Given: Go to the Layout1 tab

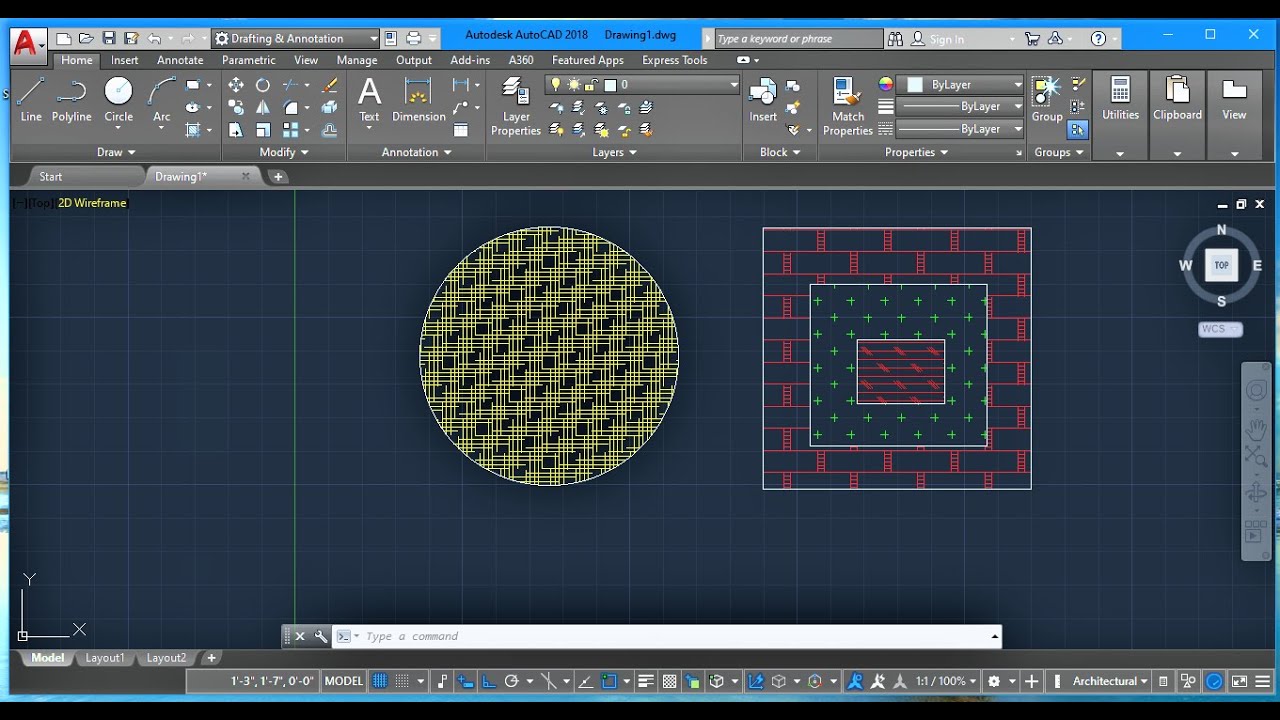Looking at the screenshot, I should pos(105,658).
